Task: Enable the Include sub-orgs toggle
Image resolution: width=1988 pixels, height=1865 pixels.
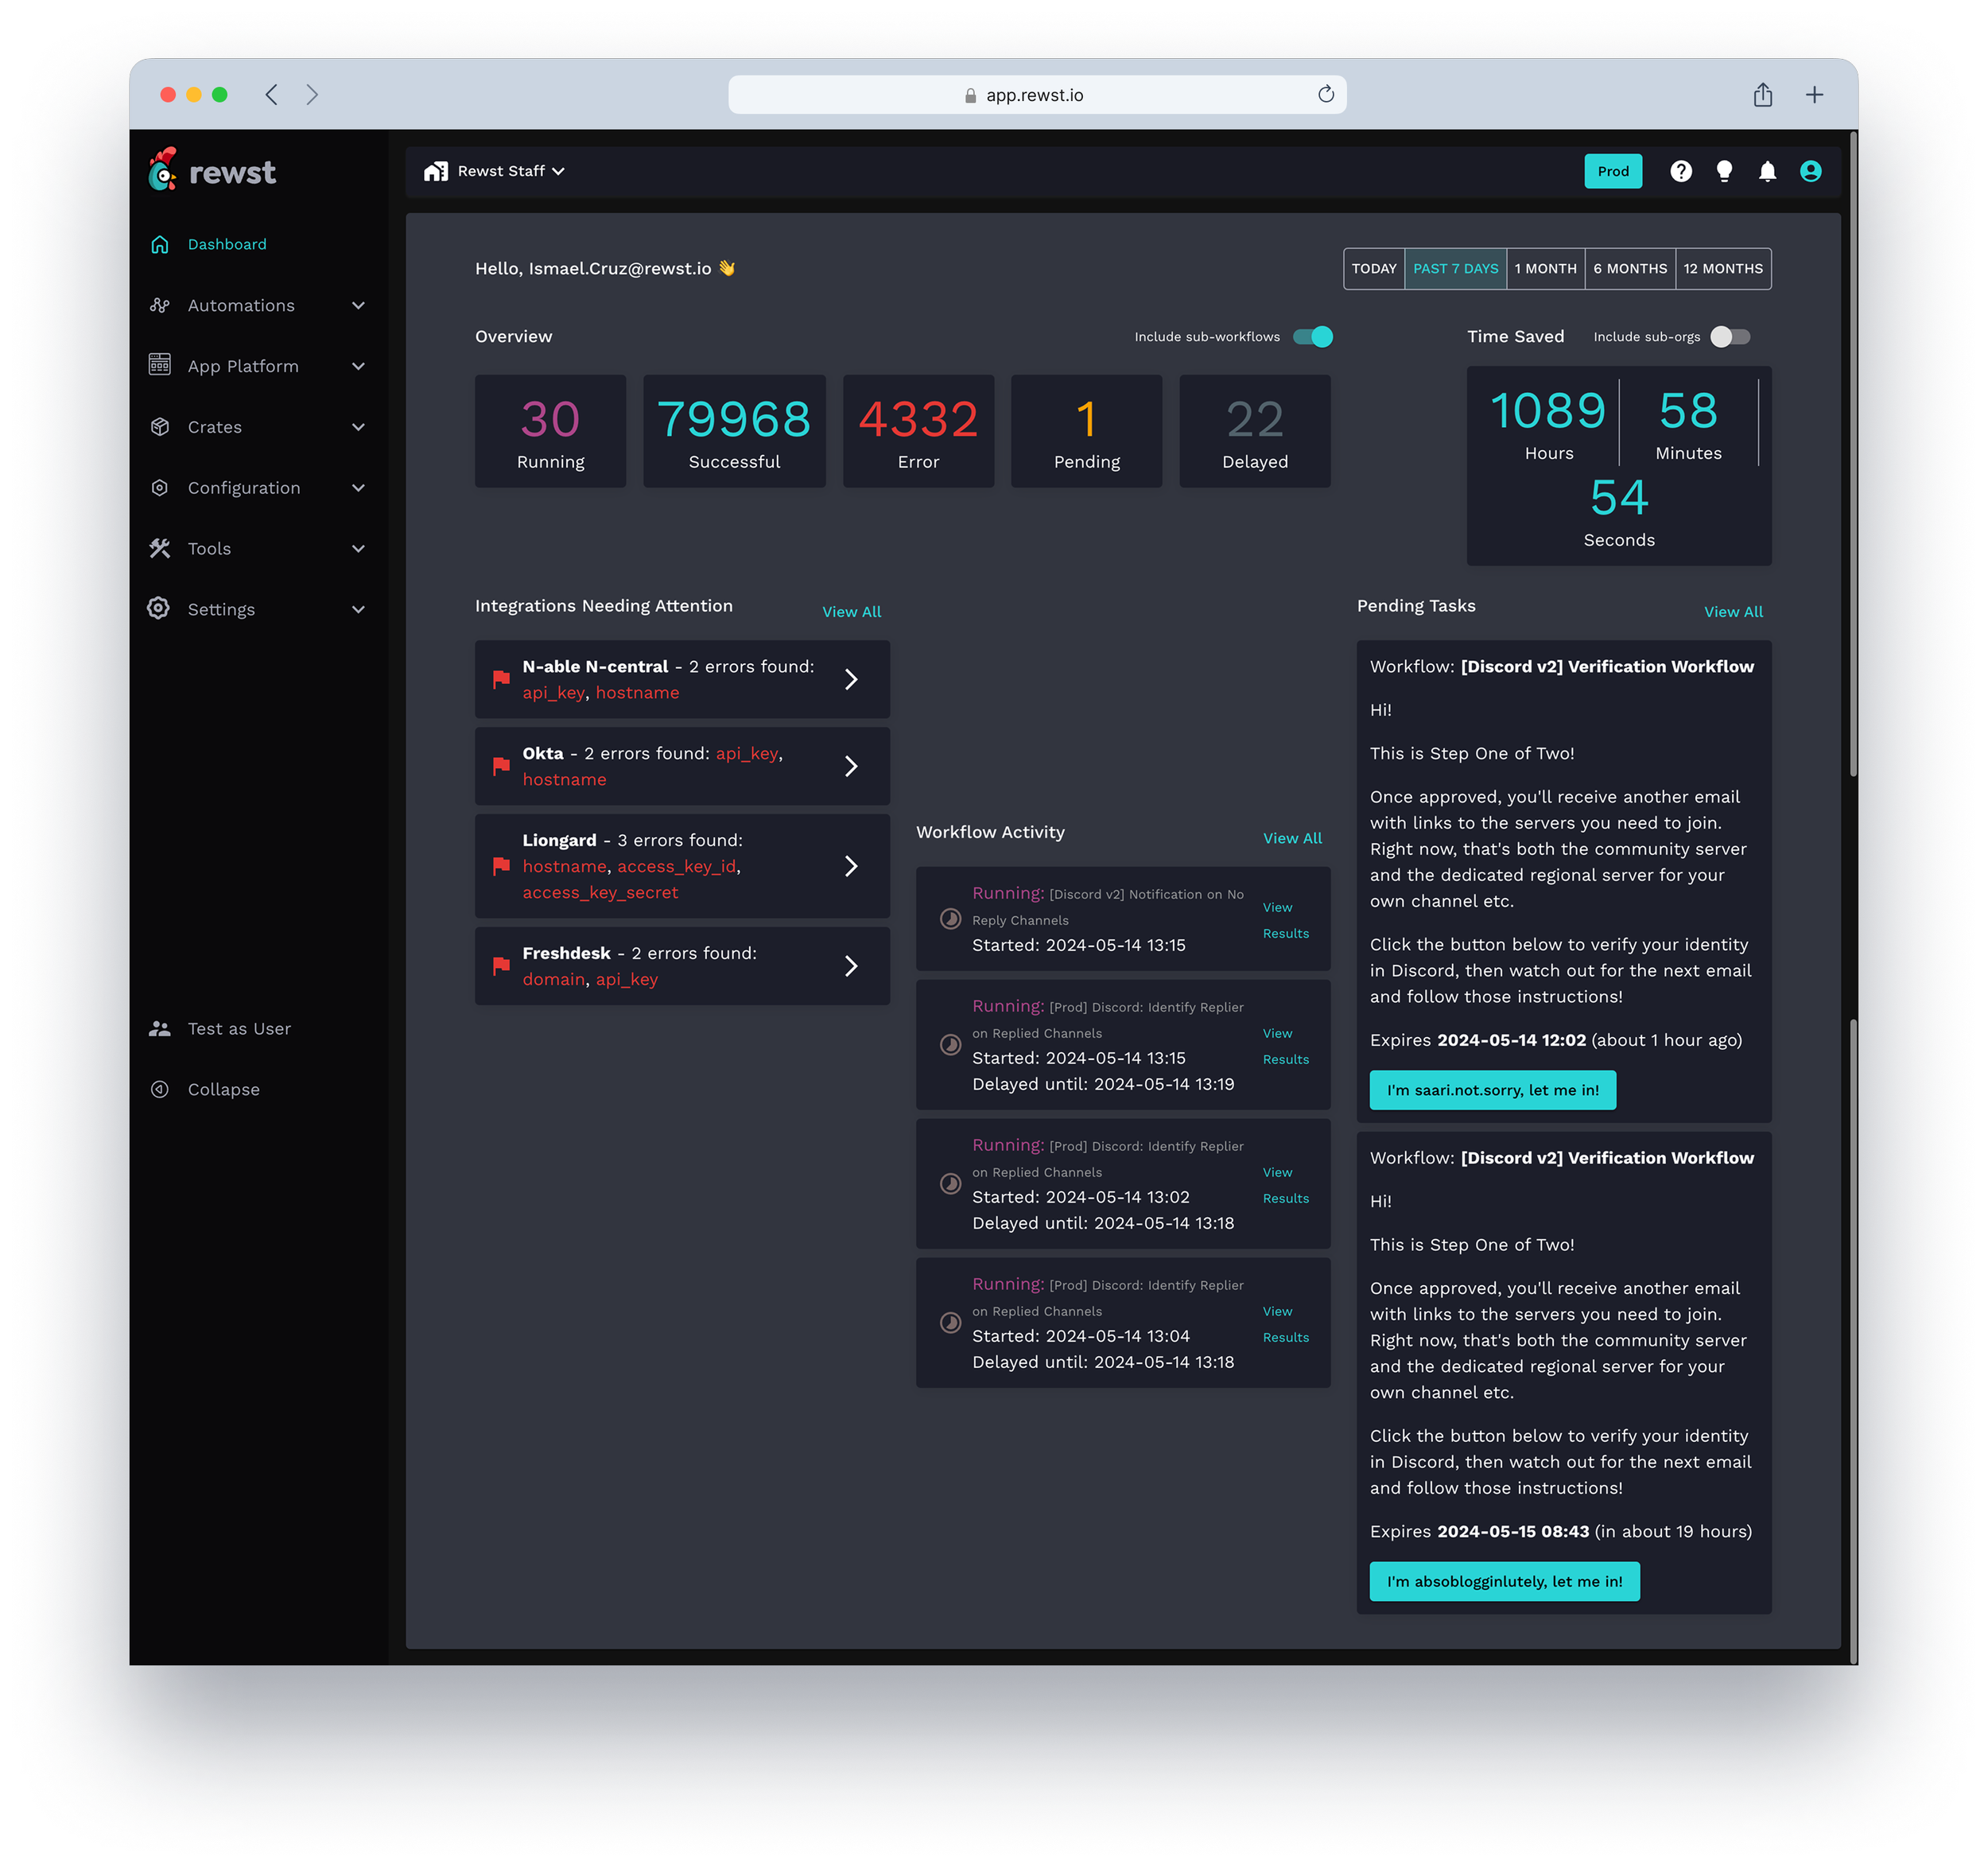Action: pyautogui.click(x=1730, y=336)
